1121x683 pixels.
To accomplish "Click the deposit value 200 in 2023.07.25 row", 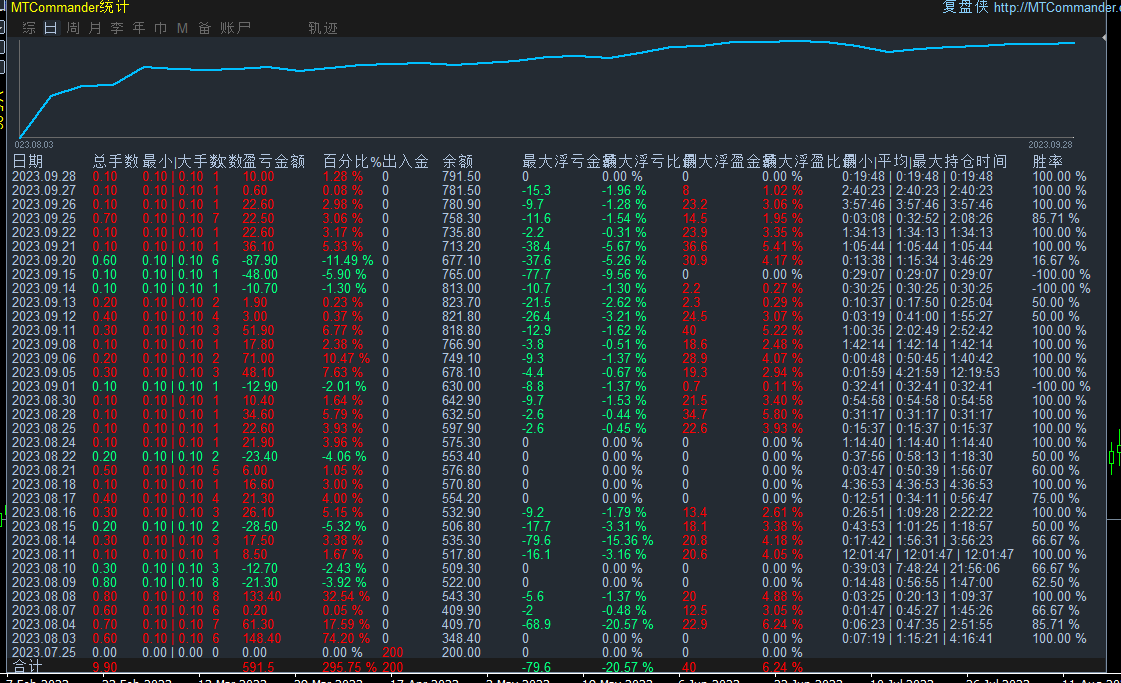I will [392, 652].
